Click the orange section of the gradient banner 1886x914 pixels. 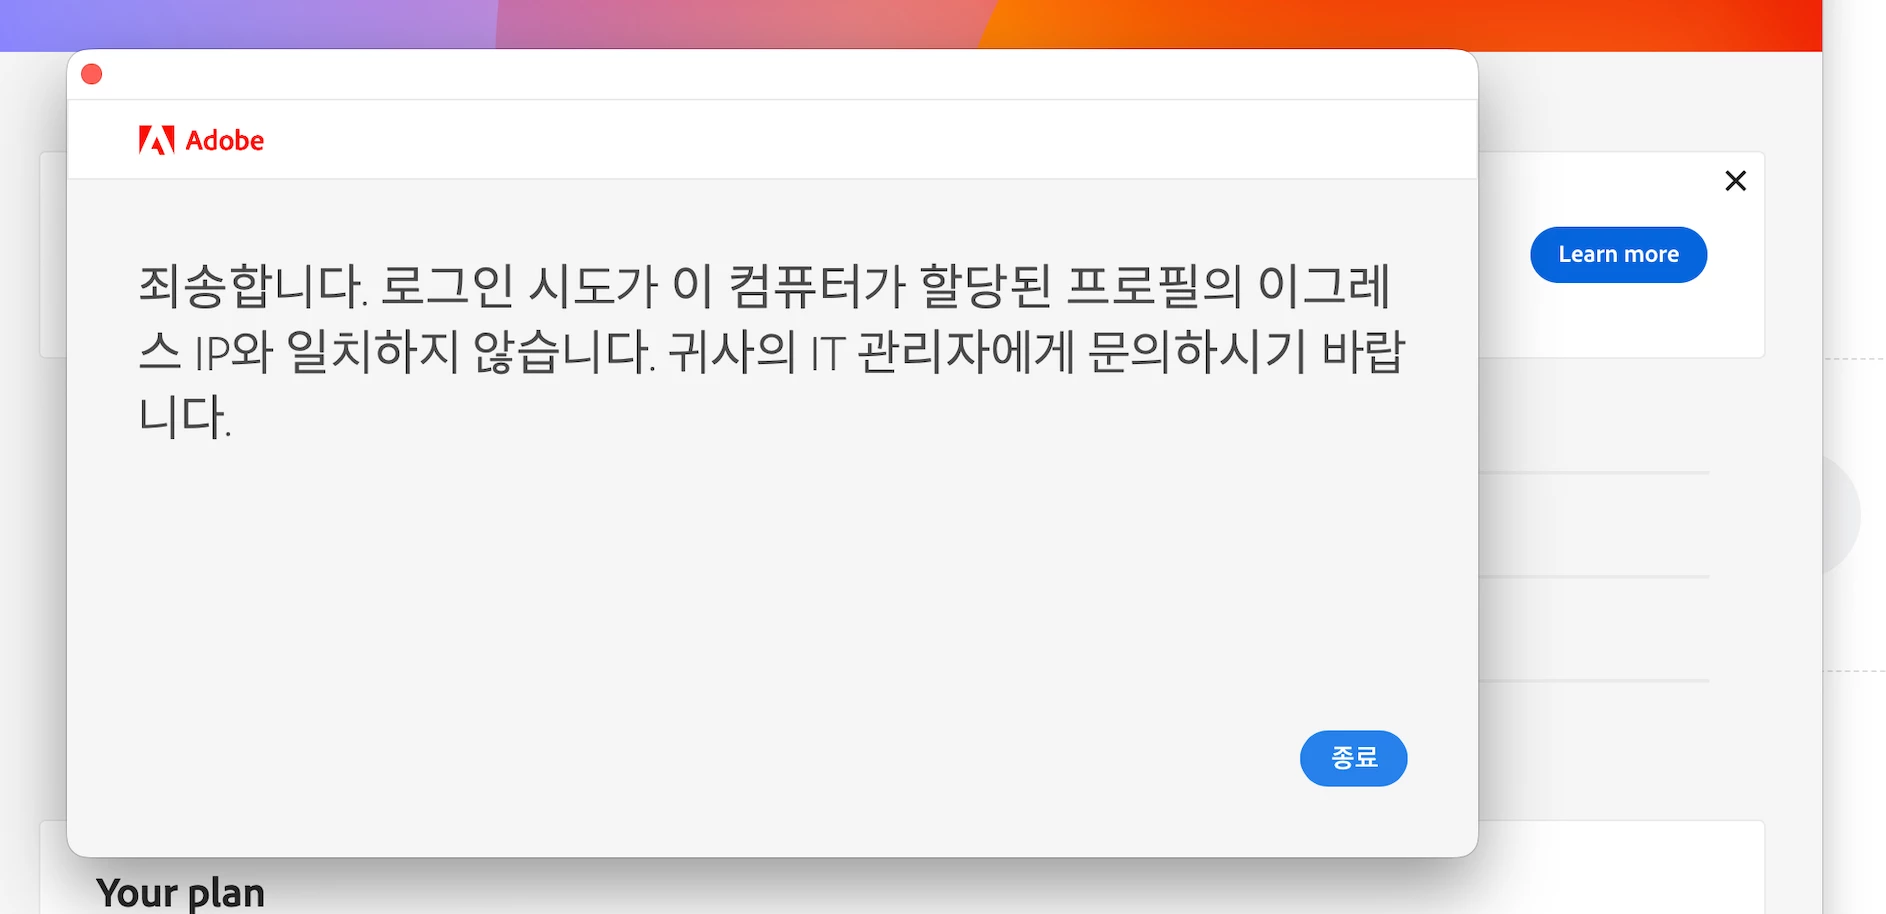tap(1400, 24)
